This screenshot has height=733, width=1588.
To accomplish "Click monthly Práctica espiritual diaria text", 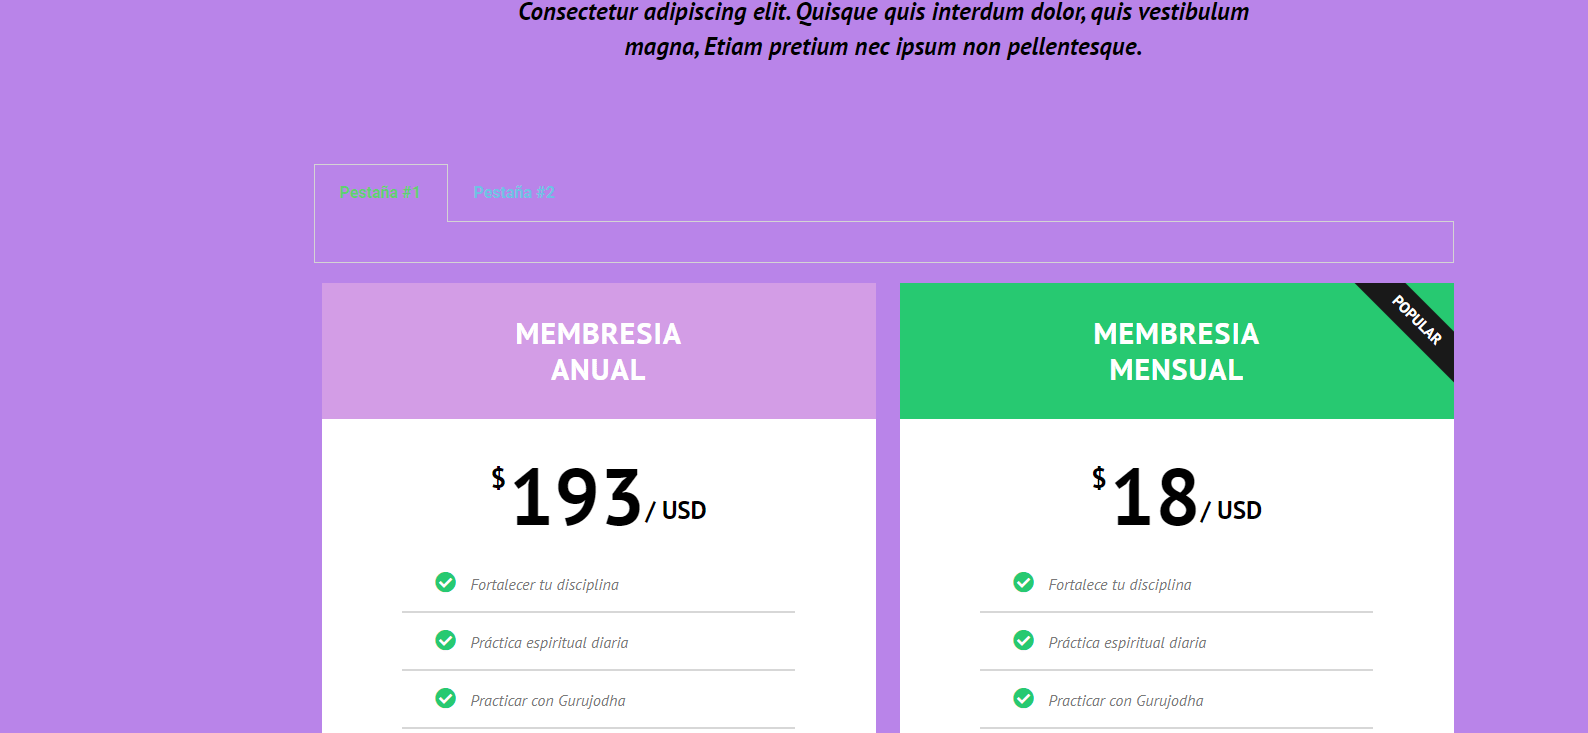I will tap(1128, 643).
